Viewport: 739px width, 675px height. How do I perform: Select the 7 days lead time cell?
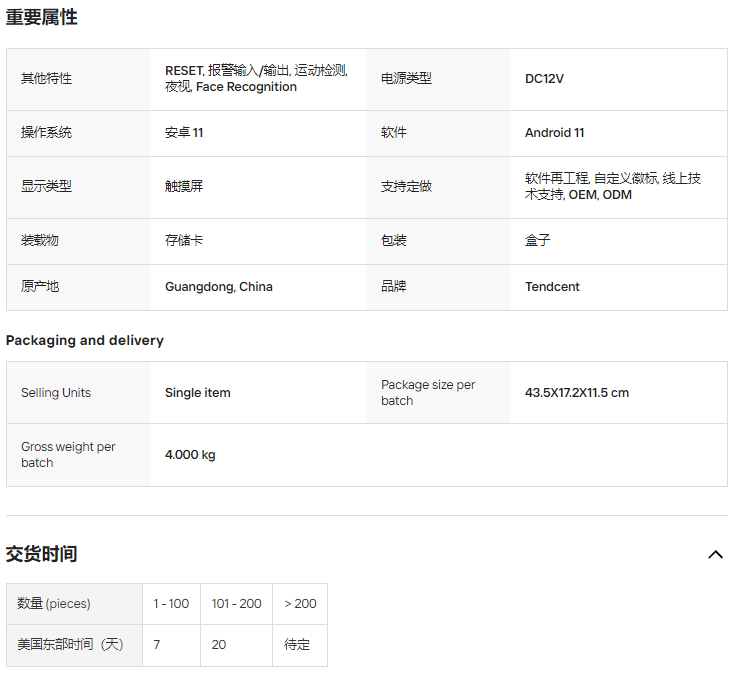tap(172, 645)
